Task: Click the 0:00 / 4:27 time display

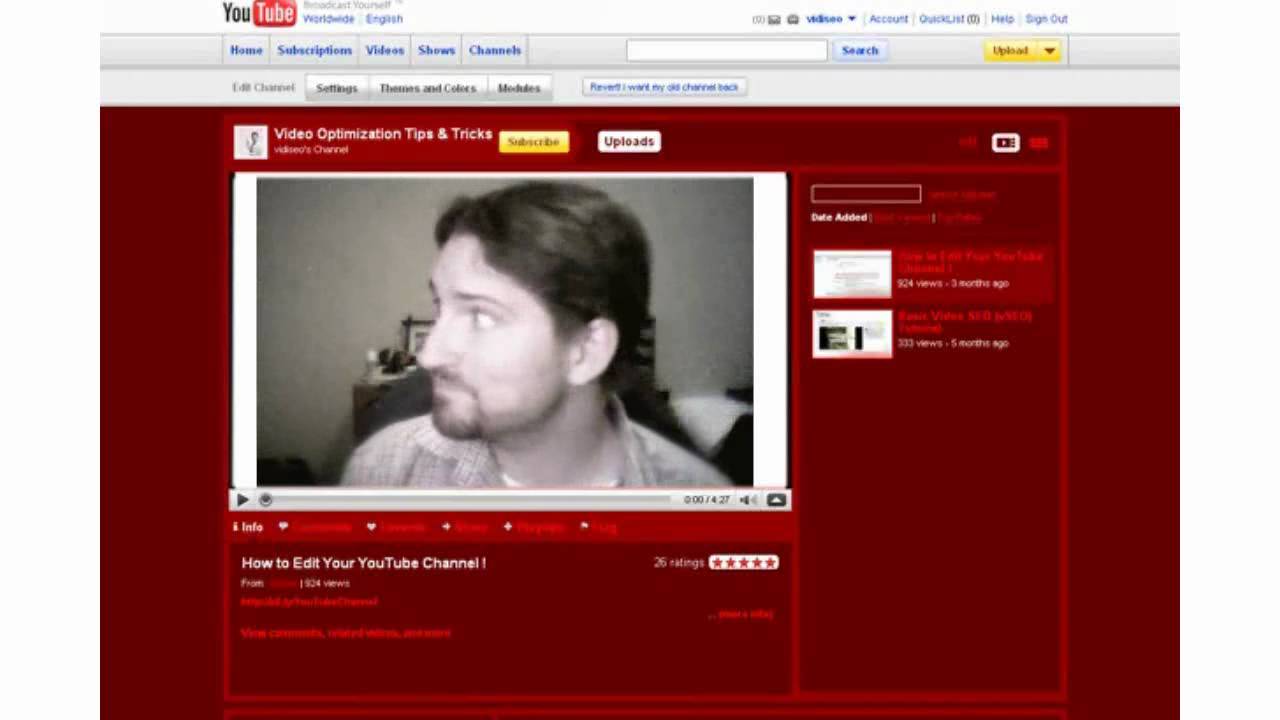Action: pyautogui.click(x=706, y=500)
